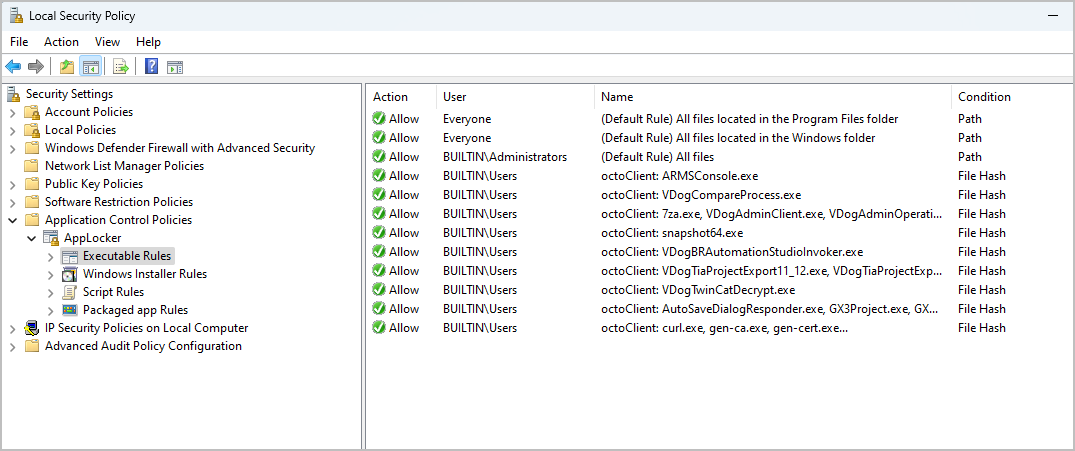1075x451 pixels.
Task: Click the Export List toolbar icon
Action: tap(121, 67)
